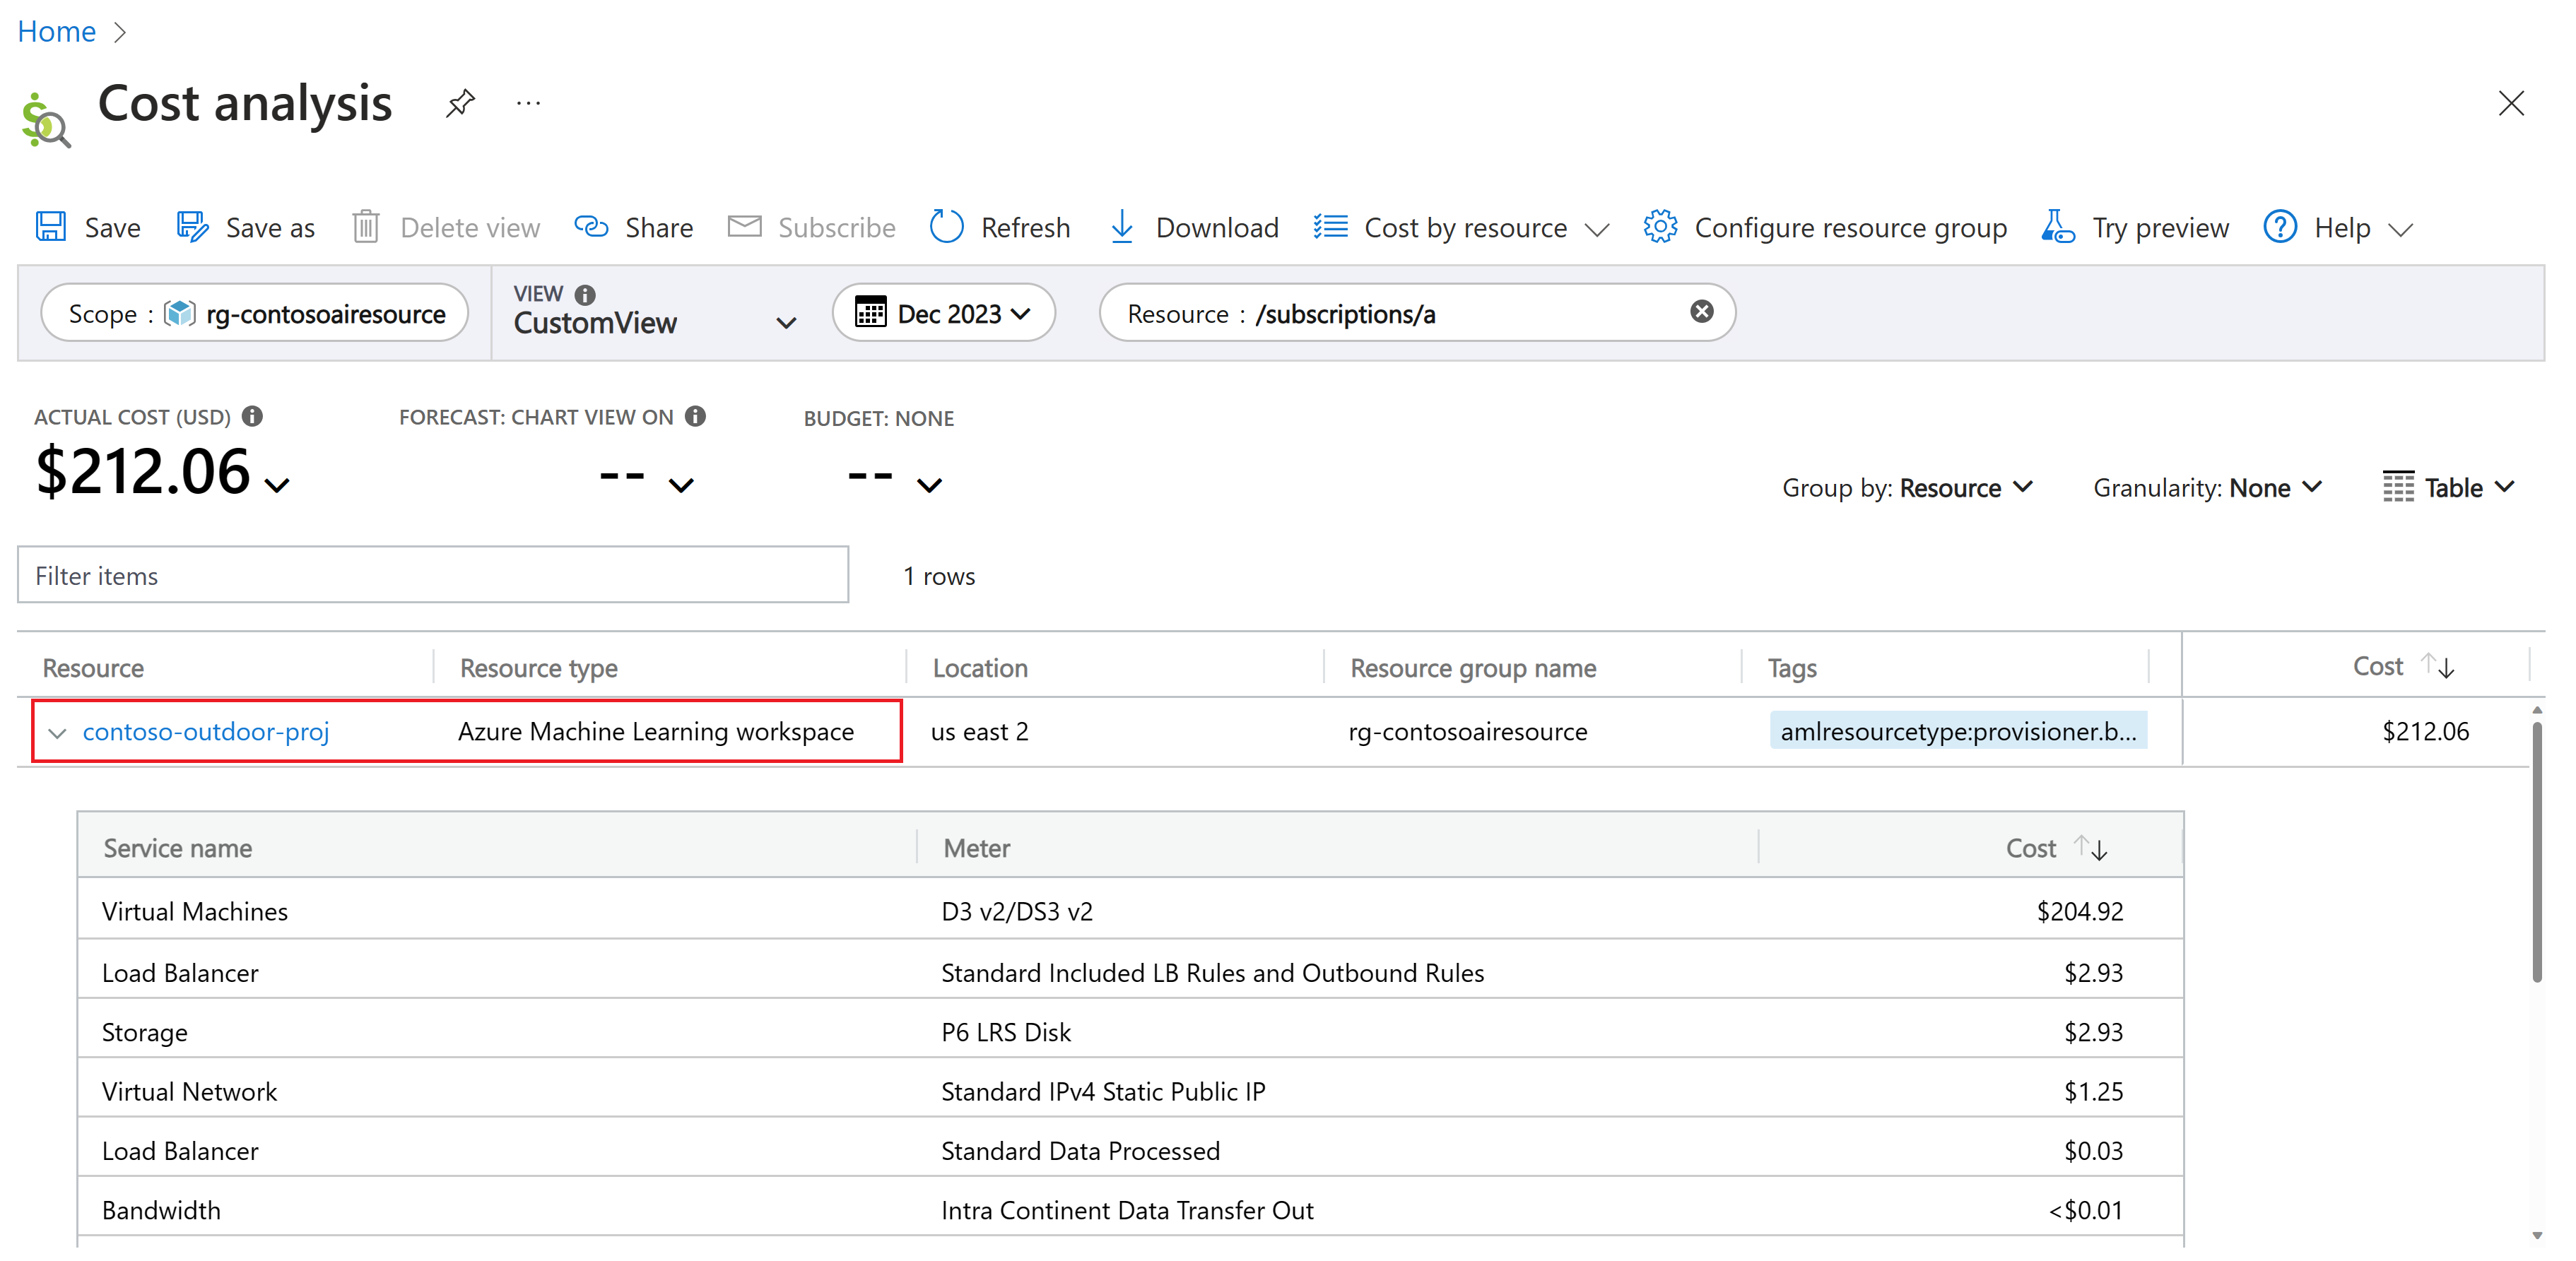Remove the Resource filter pill

(1701, 311)
